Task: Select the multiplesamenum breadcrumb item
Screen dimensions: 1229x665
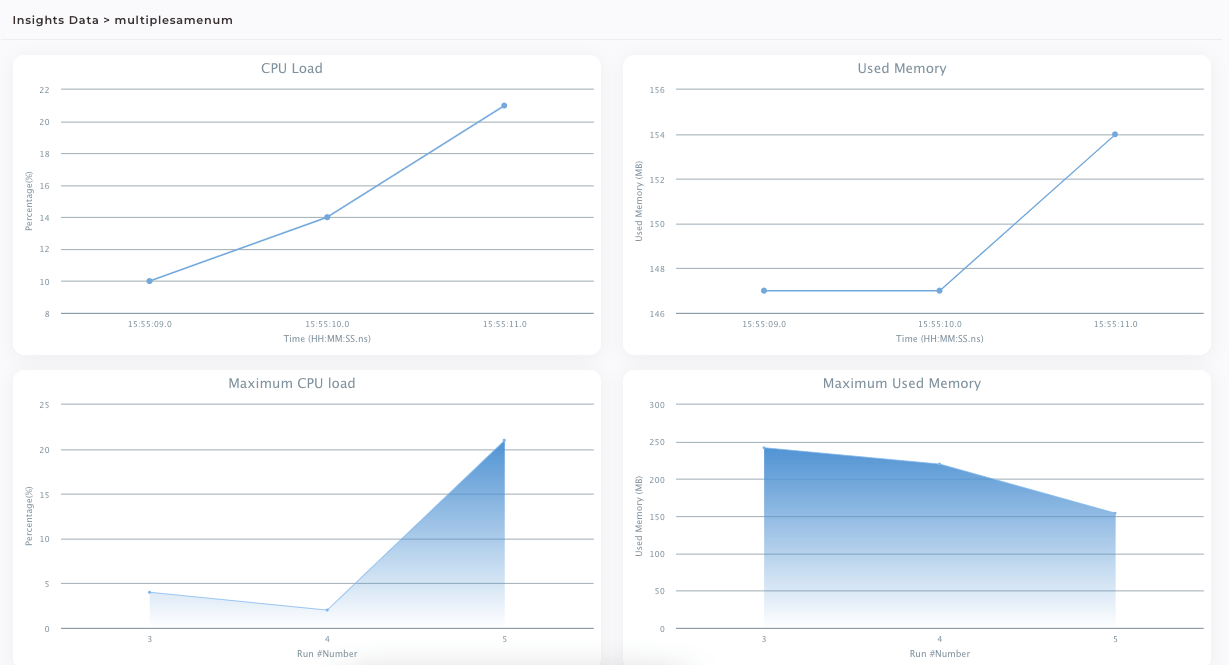Action: pyautogui.click(x=175, y=19)
